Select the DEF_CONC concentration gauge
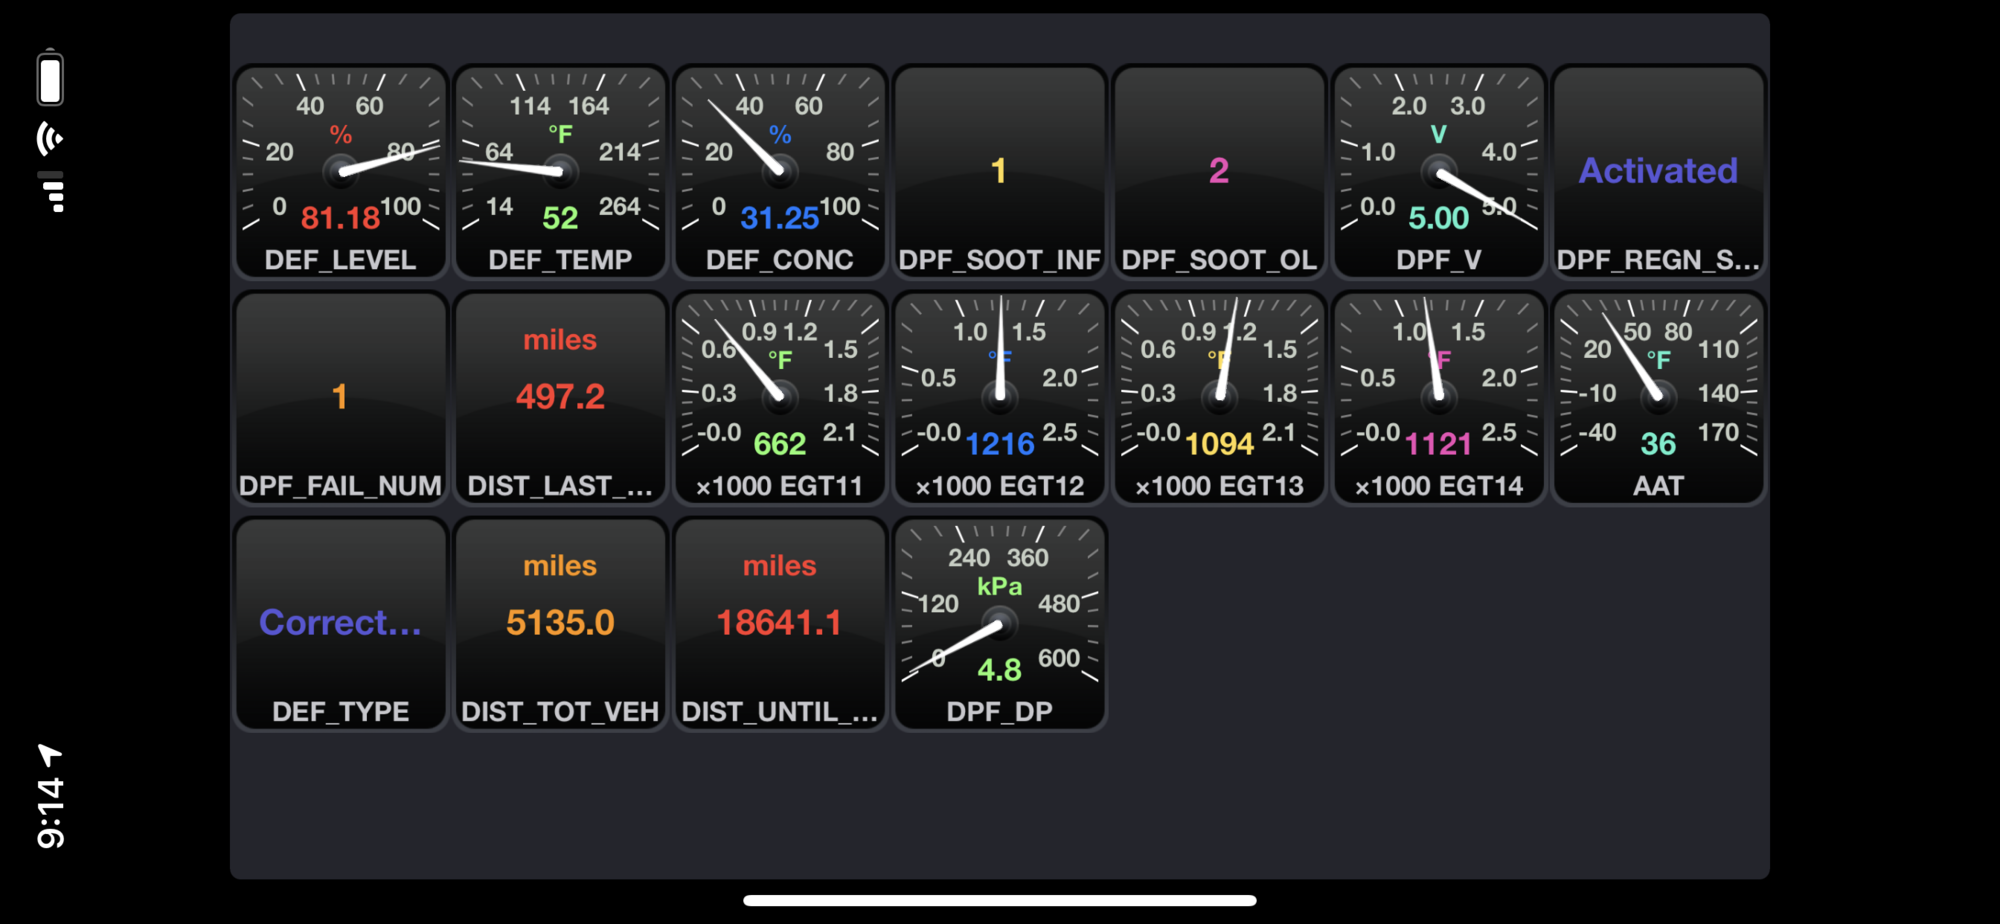Image resolution: width=2000 pixels, height=924 pixels. coord(779,170)
